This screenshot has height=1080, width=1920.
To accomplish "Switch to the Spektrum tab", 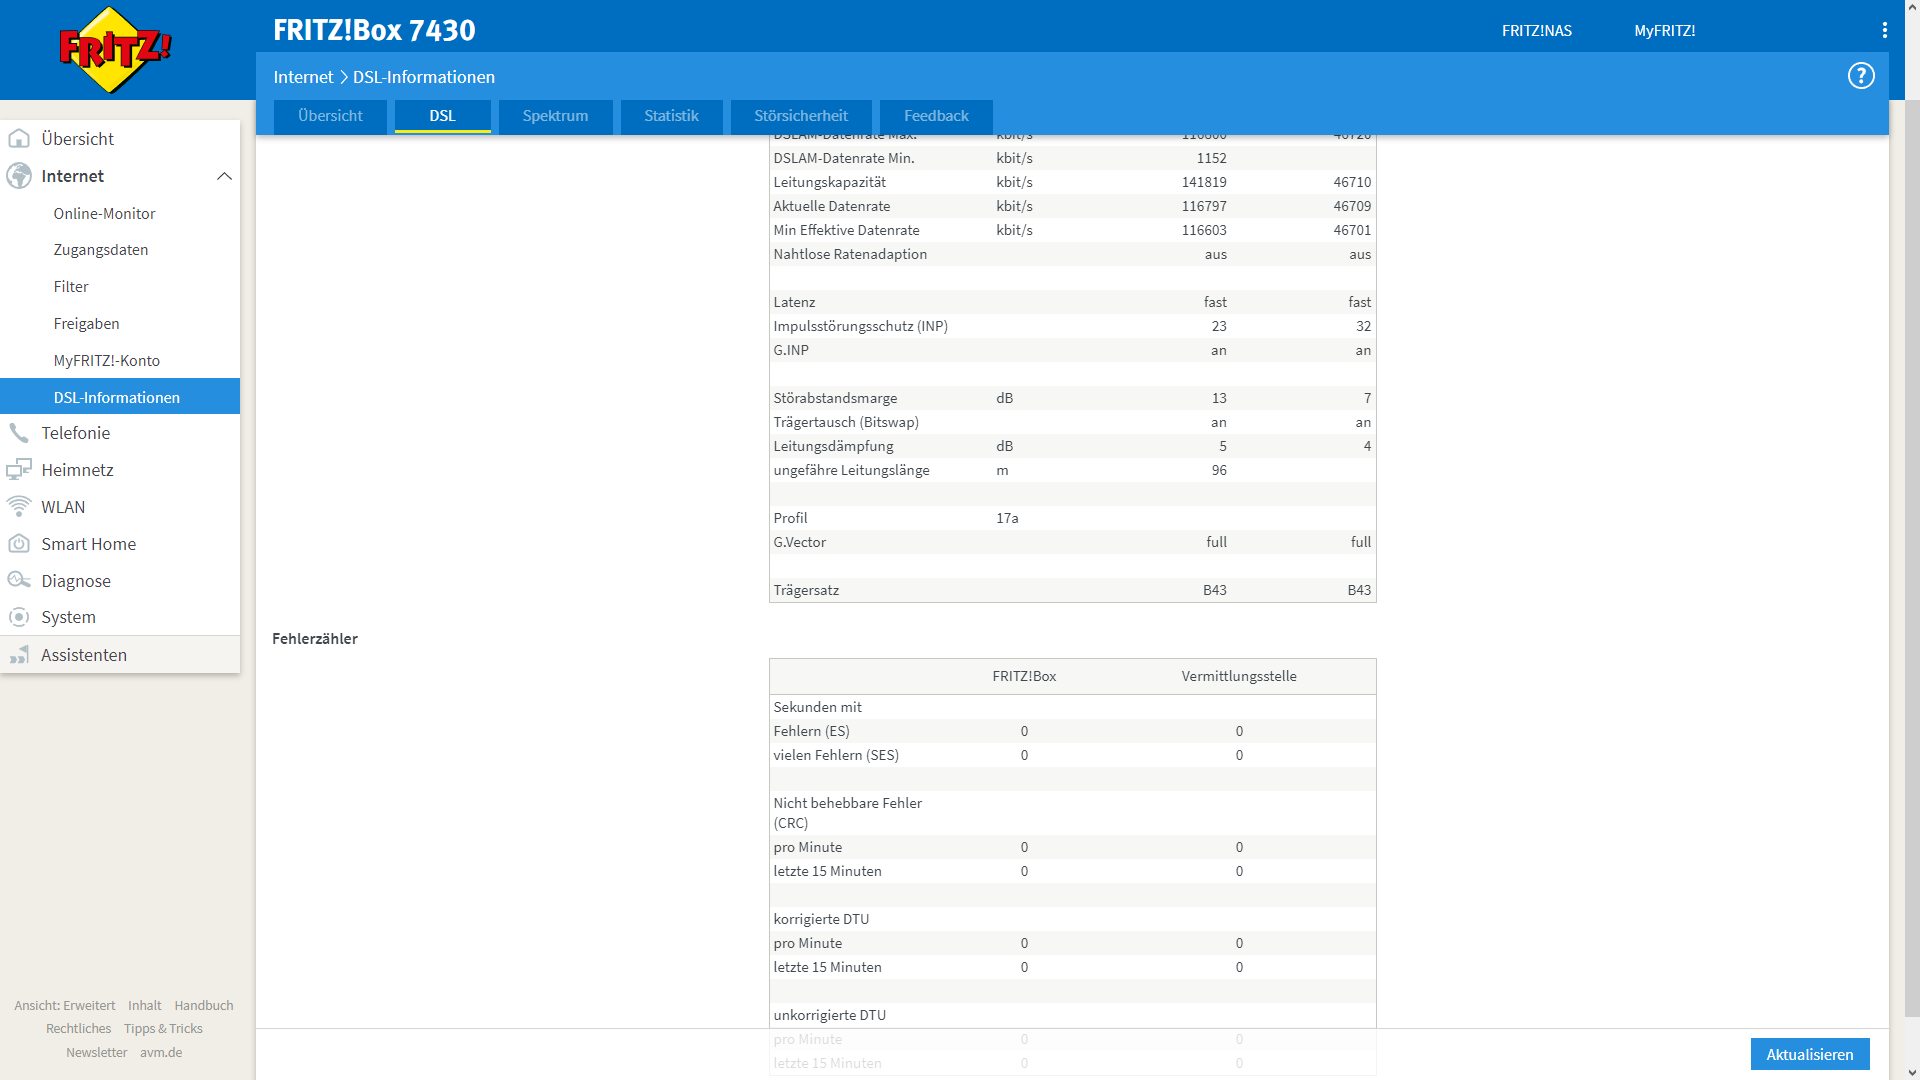I will 555,116.
